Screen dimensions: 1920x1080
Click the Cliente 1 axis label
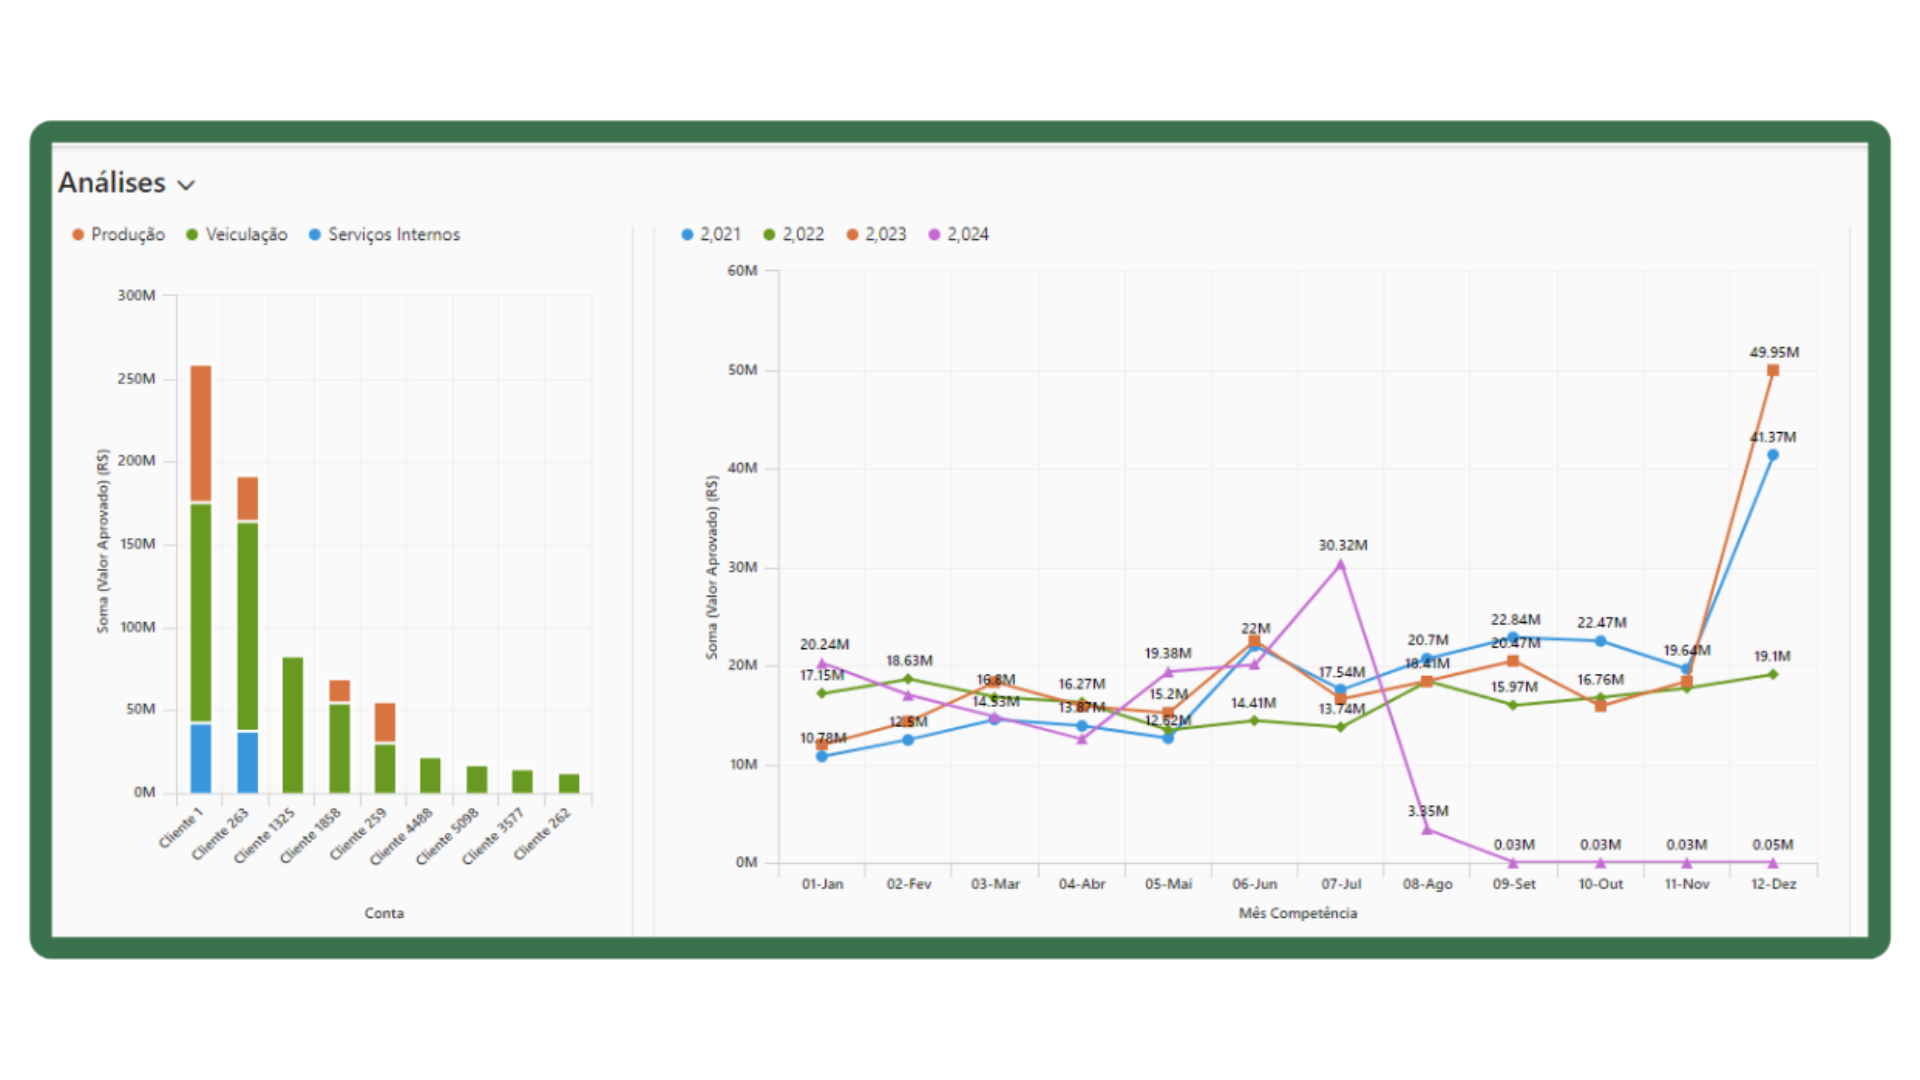tap(181, 827)
